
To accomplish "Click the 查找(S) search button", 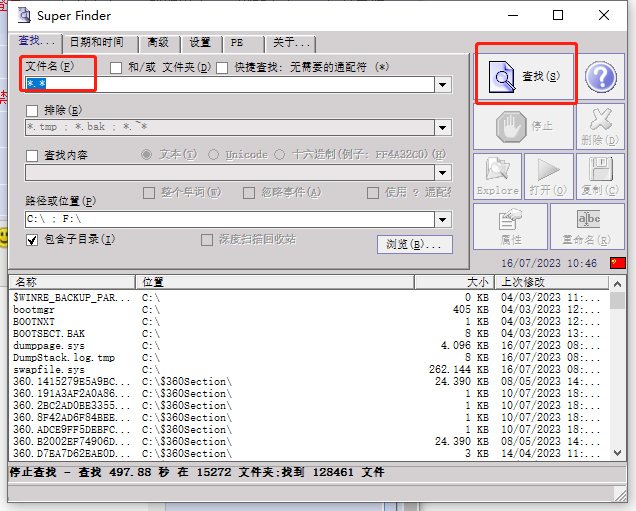I will [524, 76].
